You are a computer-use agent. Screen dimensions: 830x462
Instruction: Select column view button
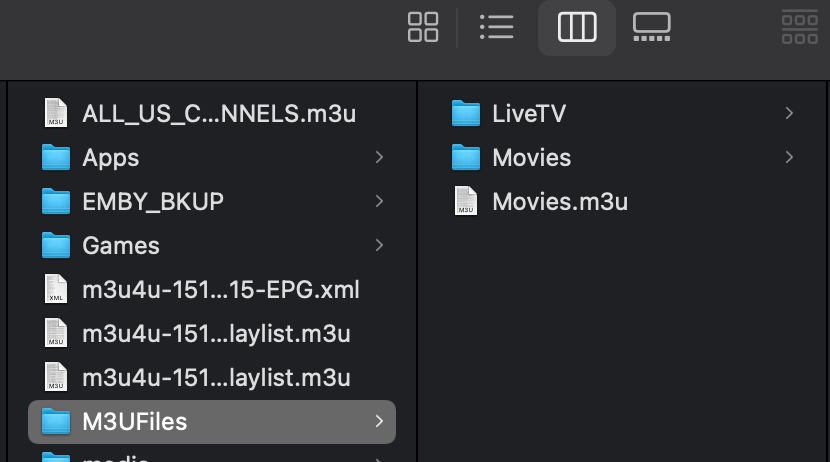point(577,27)
